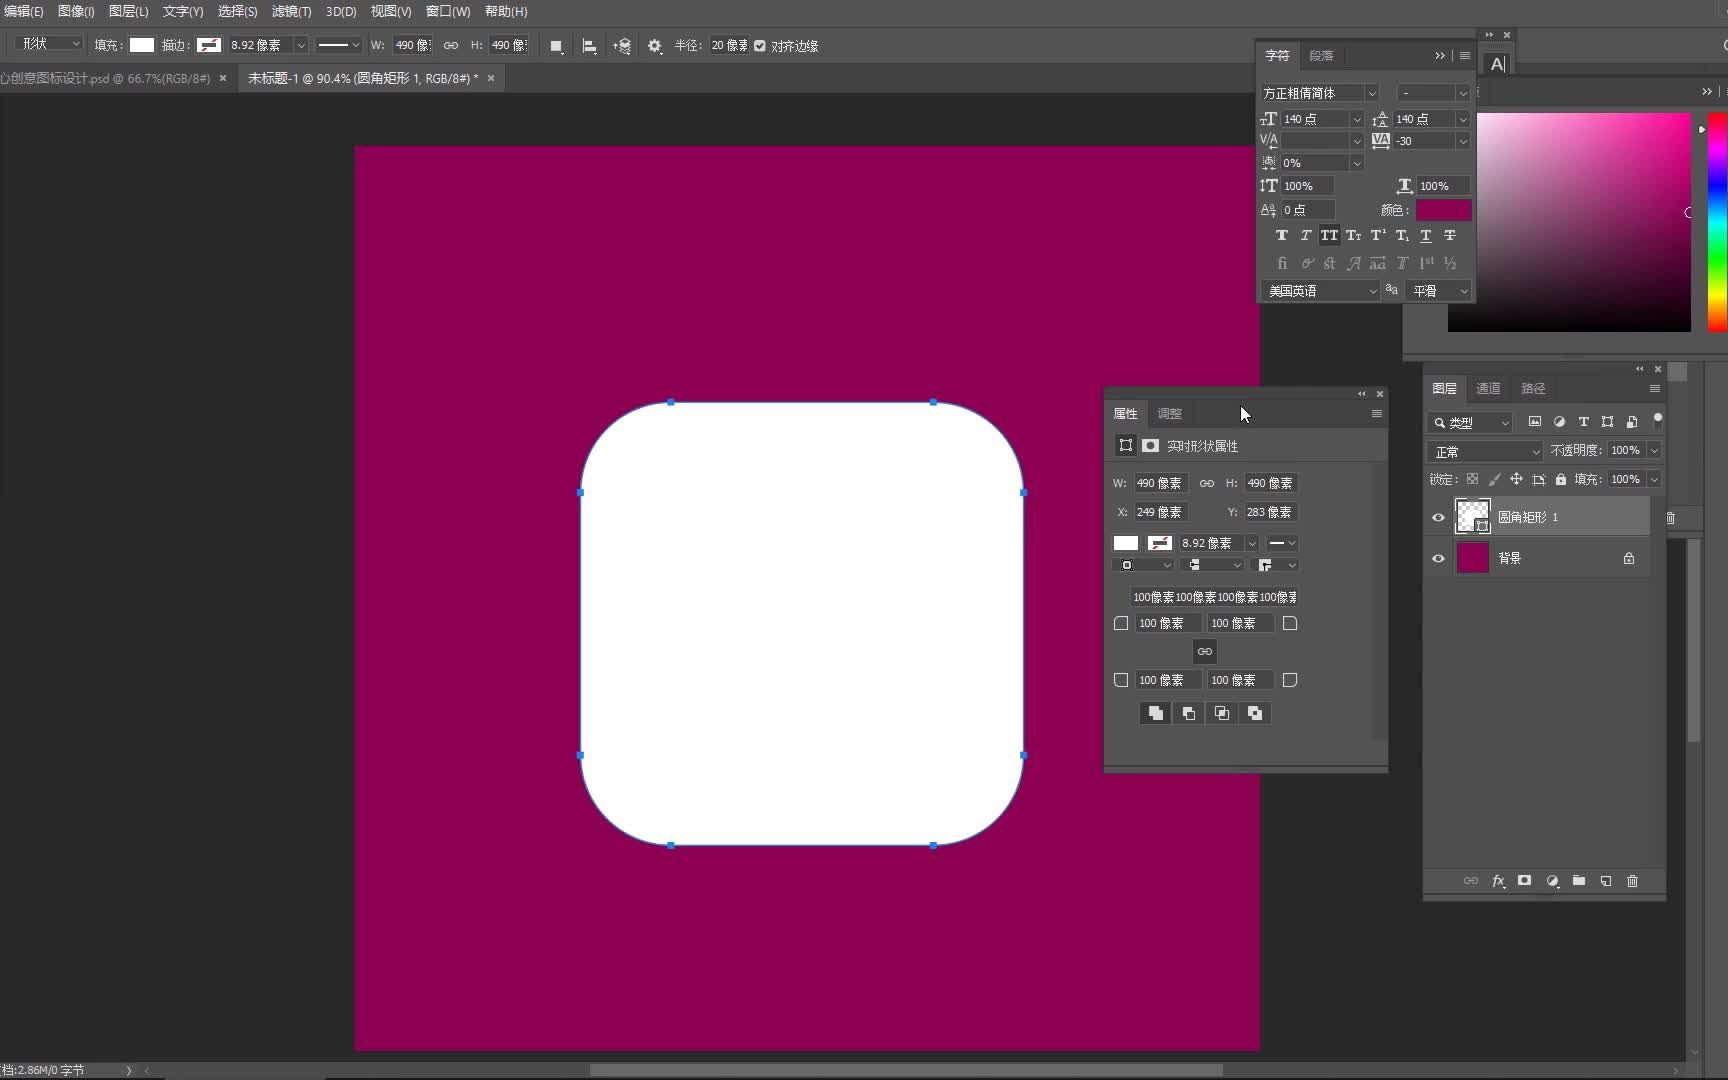Click exclude overlapping shapes icon in Properties
This screenshot has width=1728, height=1080.
pyautogui.click(x=1254, y=713)
